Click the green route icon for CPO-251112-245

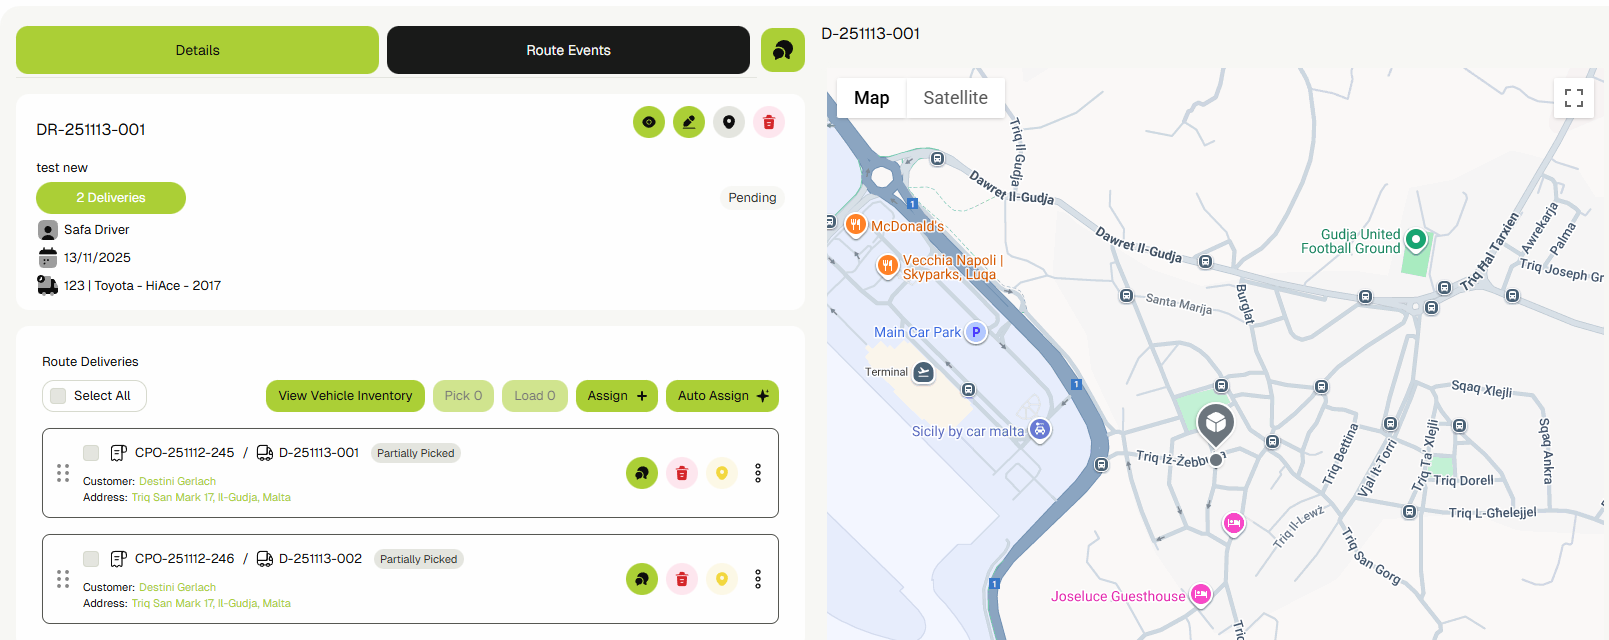642,473
